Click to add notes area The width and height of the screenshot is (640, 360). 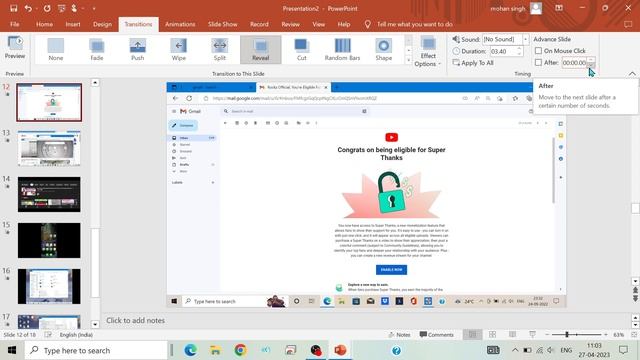[136, 320]
